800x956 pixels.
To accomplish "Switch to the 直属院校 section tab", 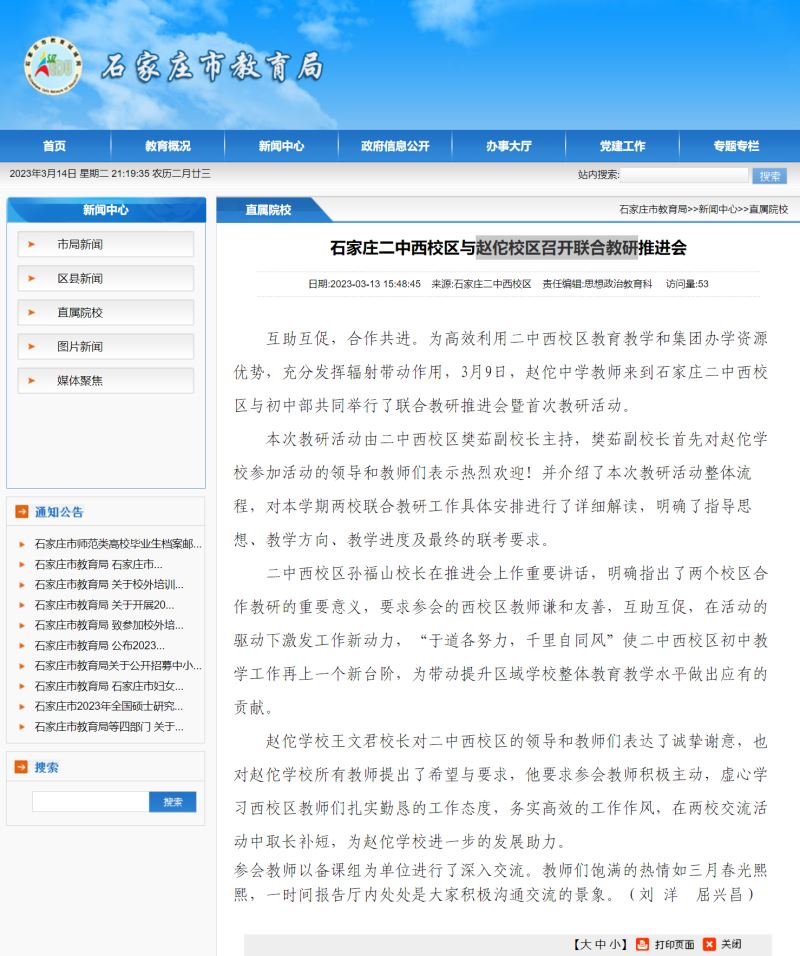I will (268, 210).
